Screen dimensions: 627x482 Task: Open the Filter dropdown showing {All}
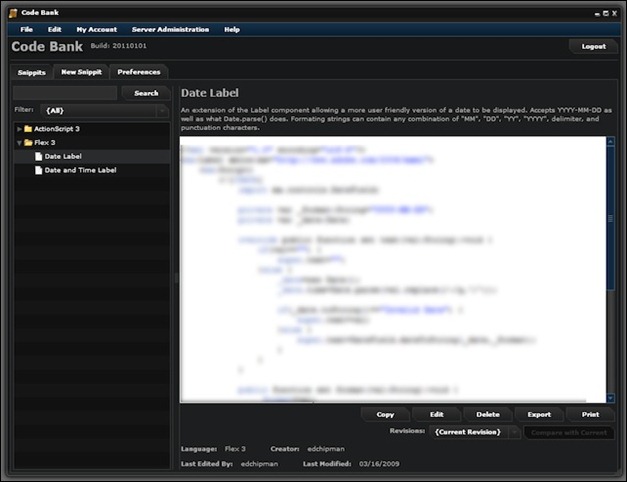point(104,110)
